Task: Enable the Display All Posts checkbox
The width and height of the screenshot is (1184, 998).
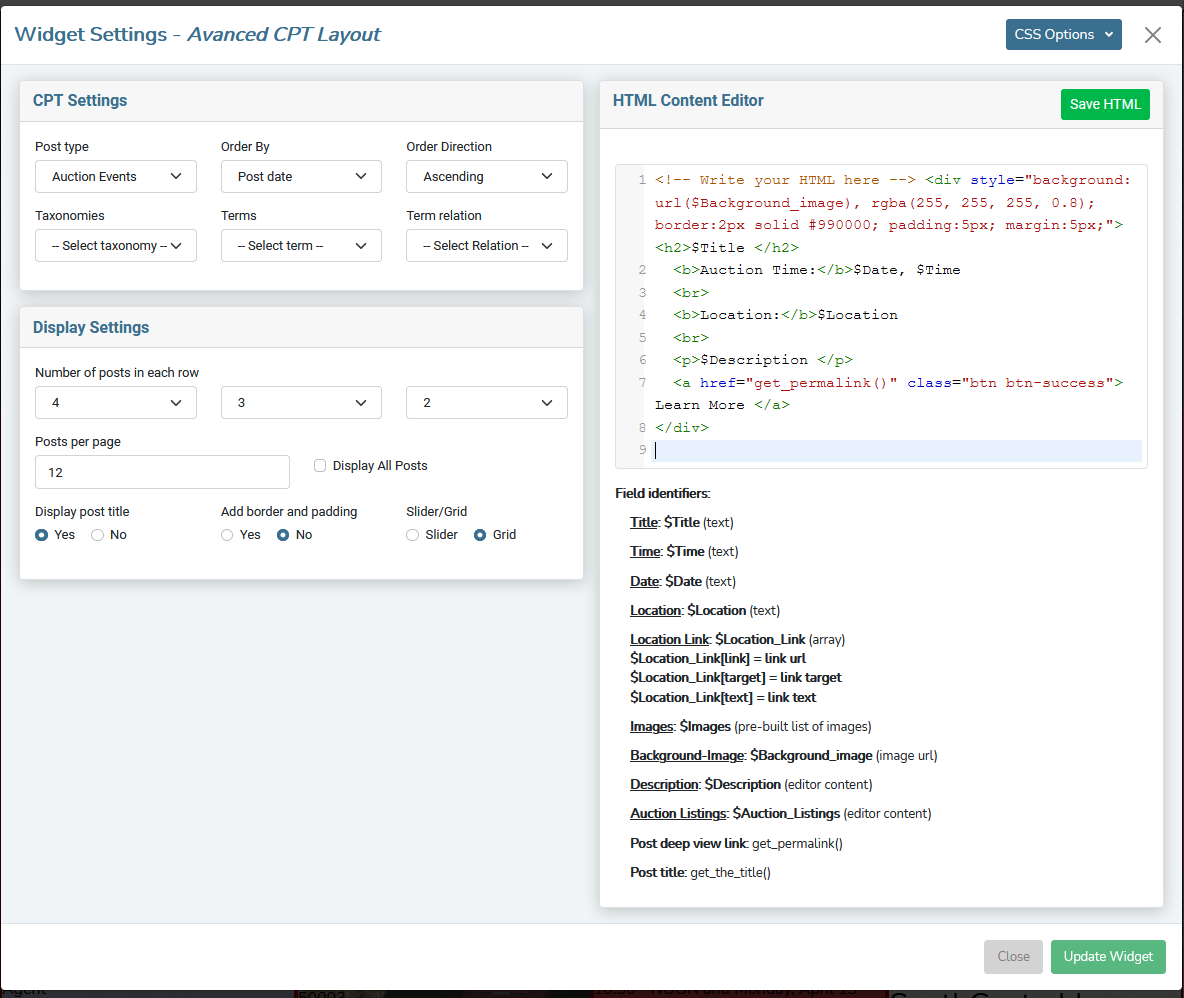Action: point(320,466)
